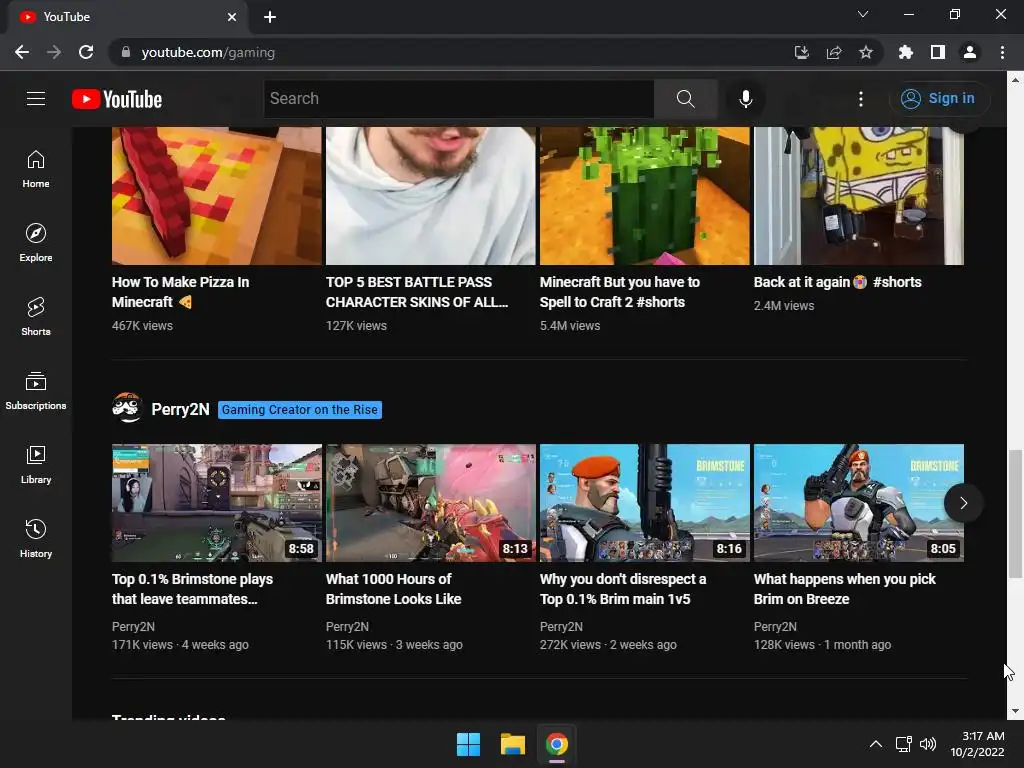
Task: Open Back at it again shorts thumbnail
Action: (859, 196)
